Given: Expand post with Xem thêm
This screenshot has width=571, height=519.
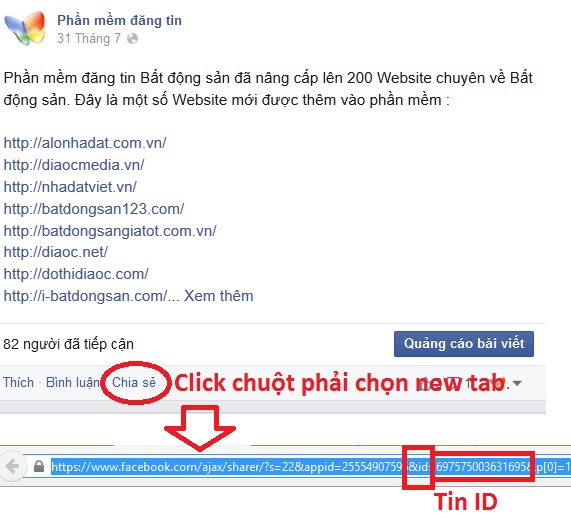Looking at the screenshot, I should point(218,296).
